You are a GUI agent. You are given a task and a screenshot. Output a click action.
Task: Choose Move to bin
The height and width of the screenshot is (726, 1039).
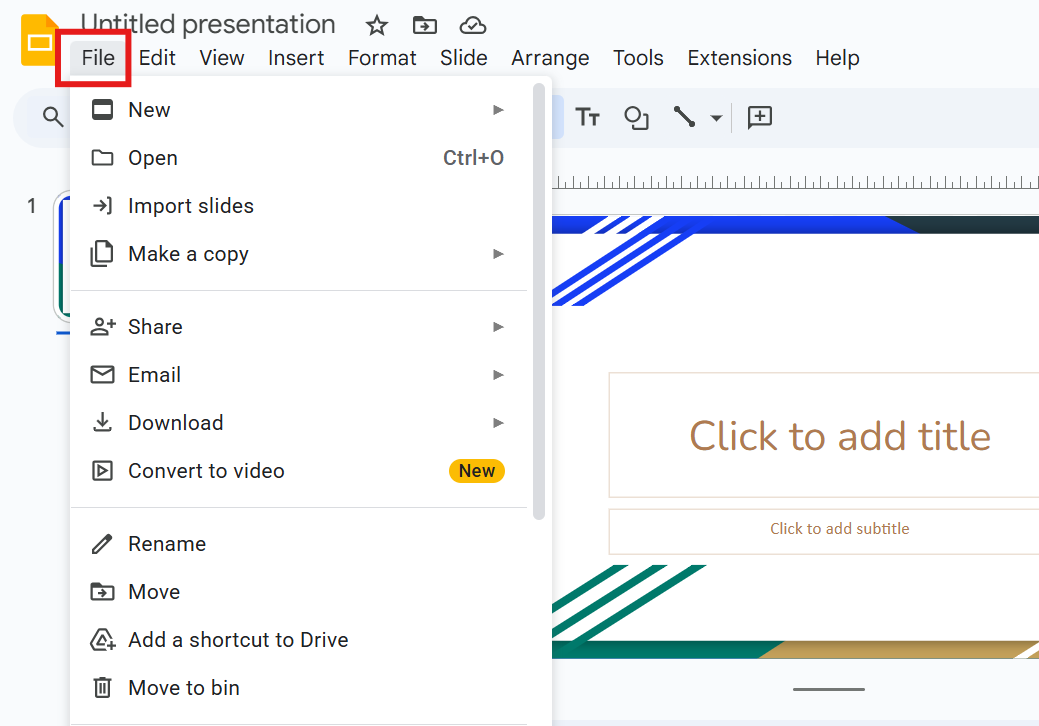299,688
